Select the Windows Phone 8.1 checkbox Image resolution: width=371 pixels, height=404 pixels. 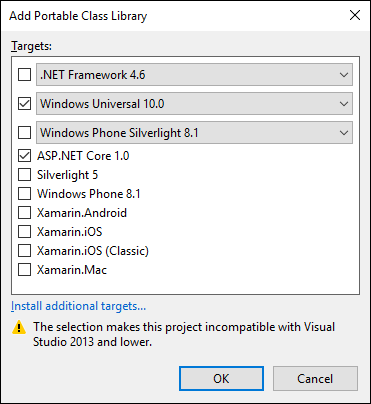pos(24,194)
